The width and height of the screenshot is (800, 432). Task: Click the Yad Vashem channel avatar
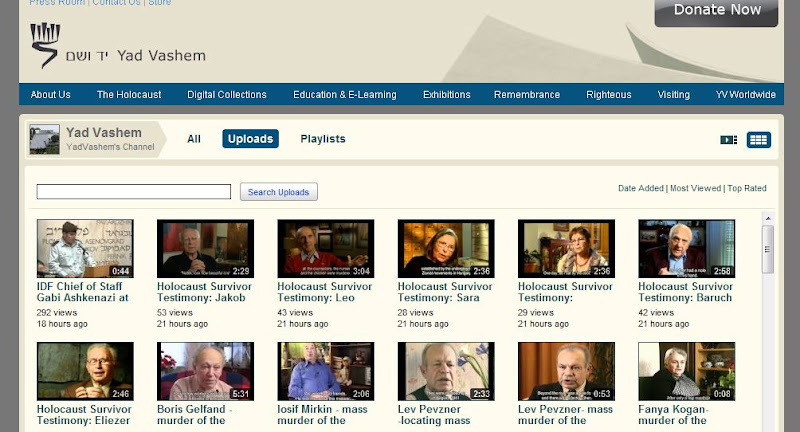coord(44,140)
